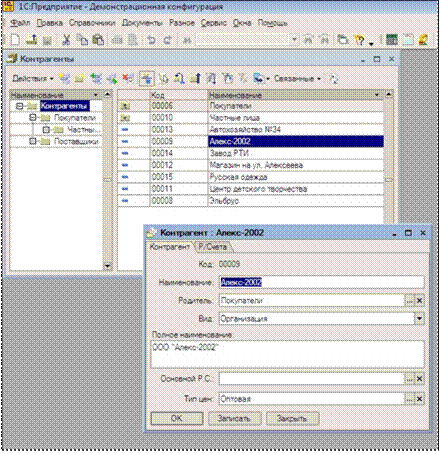Click the Copy icon in main toolbar
Image resolution: width=441 pixels, height=454 pixels.
(x=82, y=40)
